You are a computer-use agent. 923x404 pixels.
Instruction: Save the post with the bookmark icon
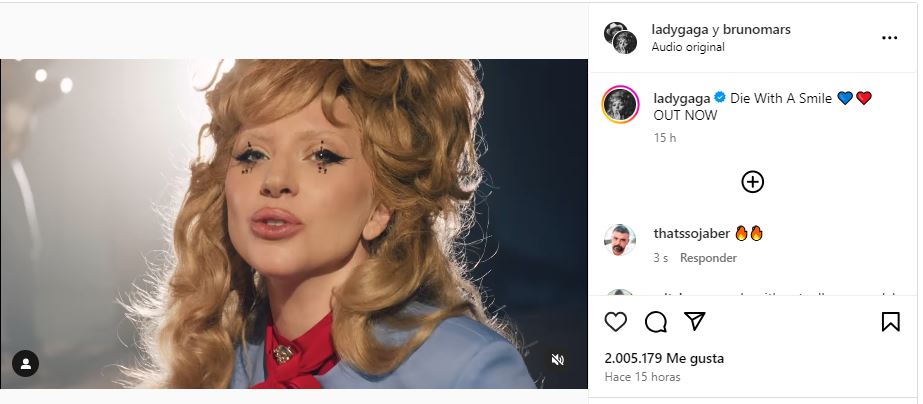[890, 322]
